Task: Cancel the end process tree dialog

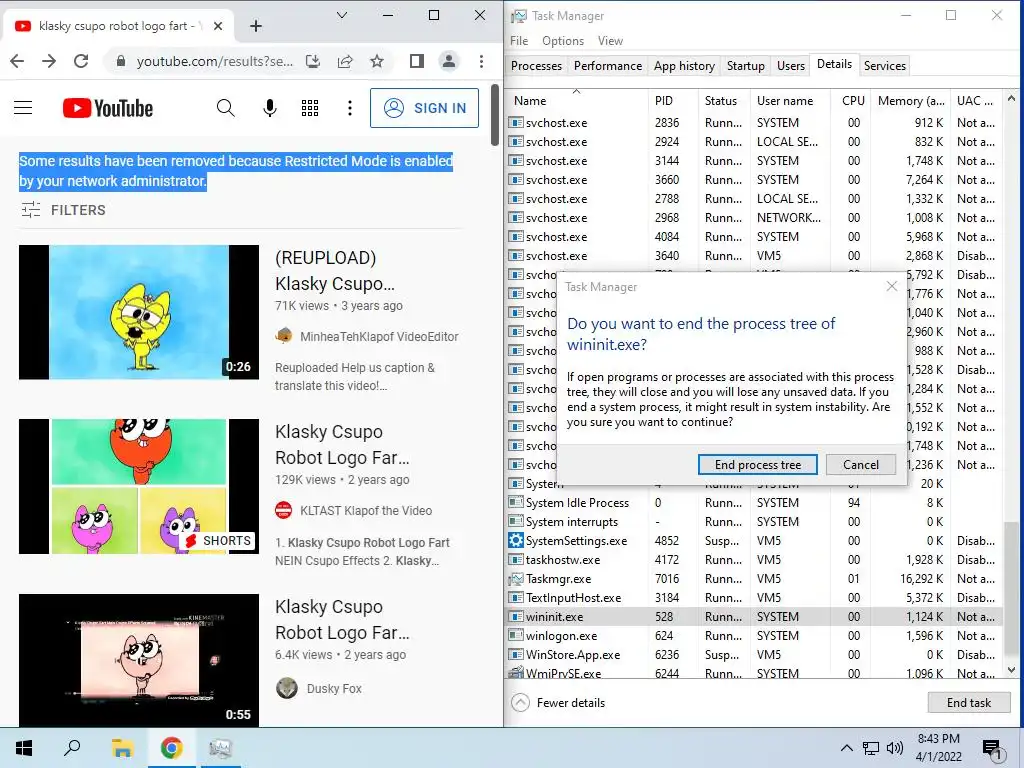Action: tap(860, 464)
